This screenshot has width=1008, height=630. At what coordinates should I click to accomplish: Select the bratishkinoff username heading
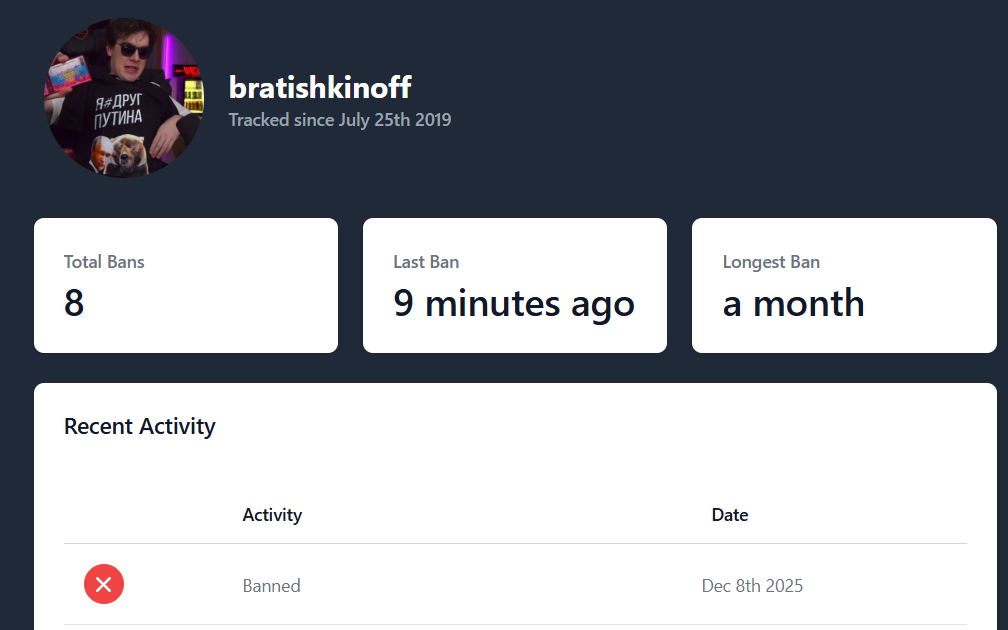pos(320,87)
